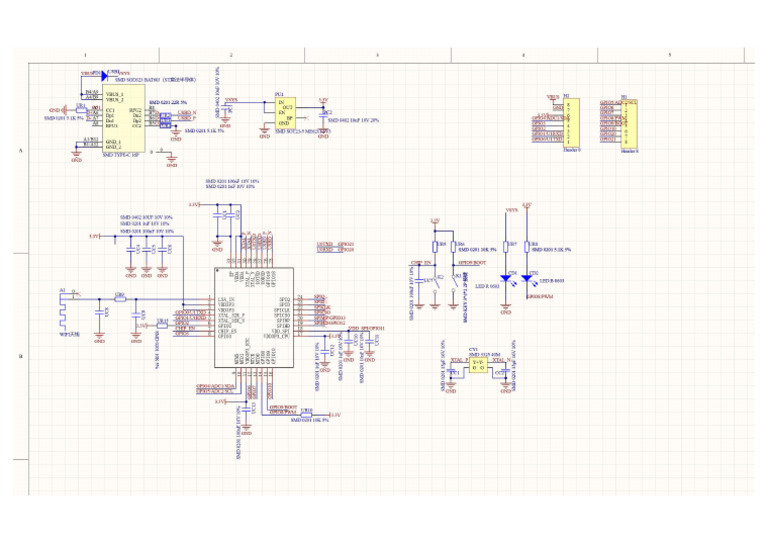Screen dimensions: 768x543
Task: Click the LNA_IN pin label
Action: [x=226, y=299]
